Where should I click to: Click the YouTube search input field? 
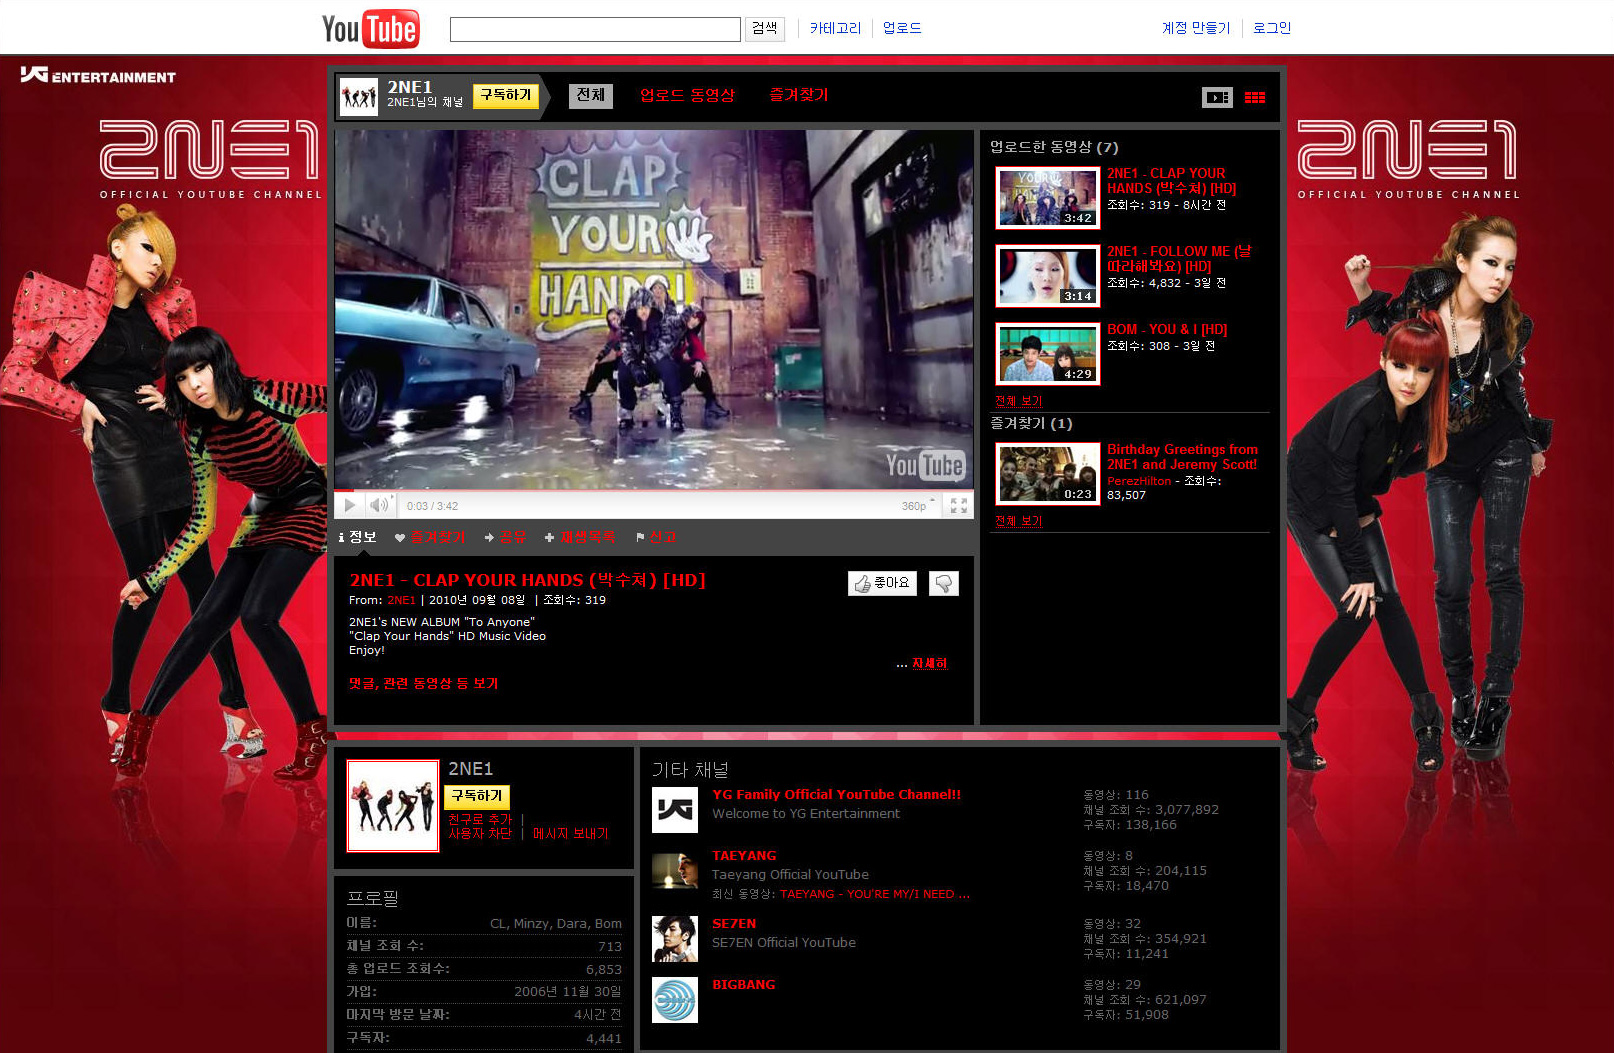tap(595, 29)
